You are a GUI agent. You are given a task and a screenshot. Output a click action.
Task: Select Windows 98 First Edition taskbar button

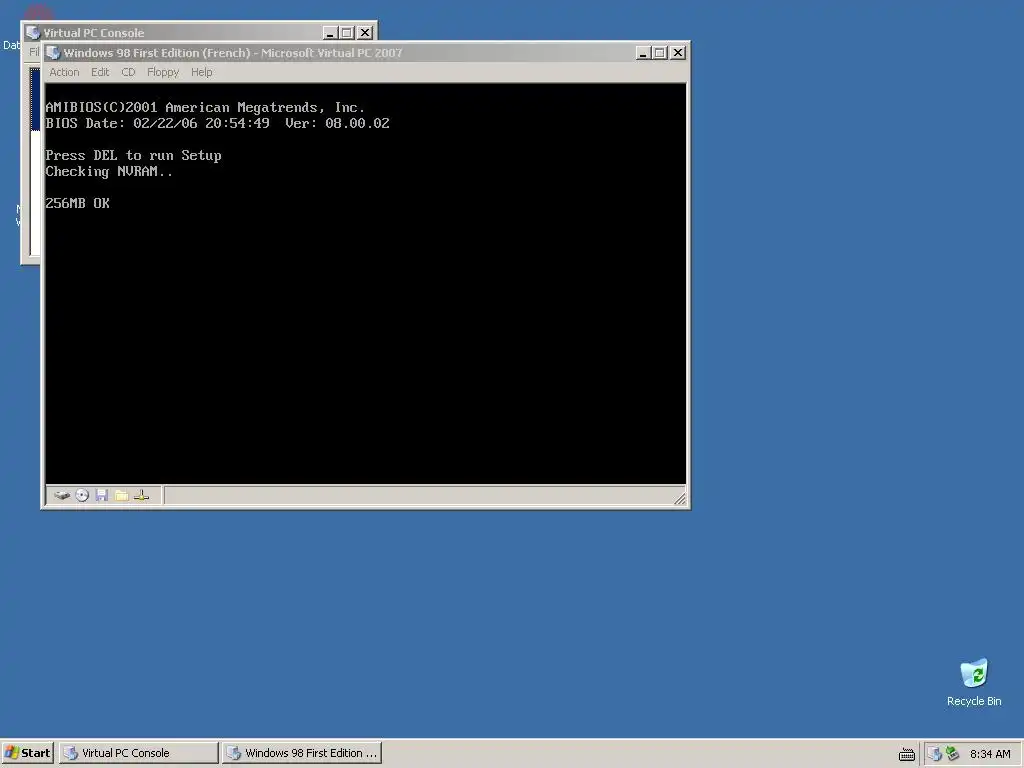tap(302, 753)
